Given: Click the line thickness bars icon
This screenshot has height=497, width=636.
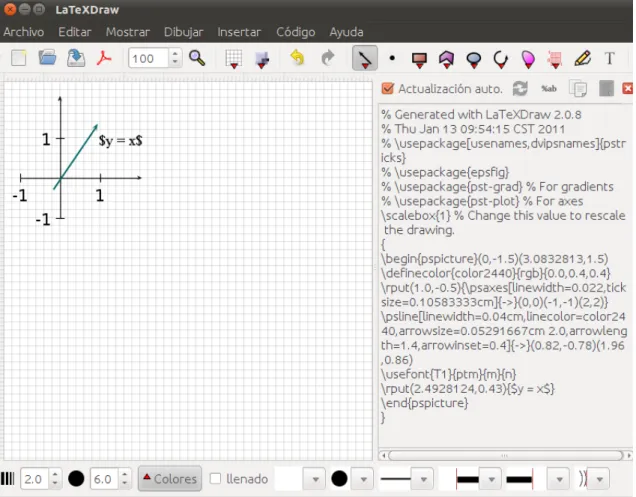Looking at the screenshot, I should click(x=7, y=479).
